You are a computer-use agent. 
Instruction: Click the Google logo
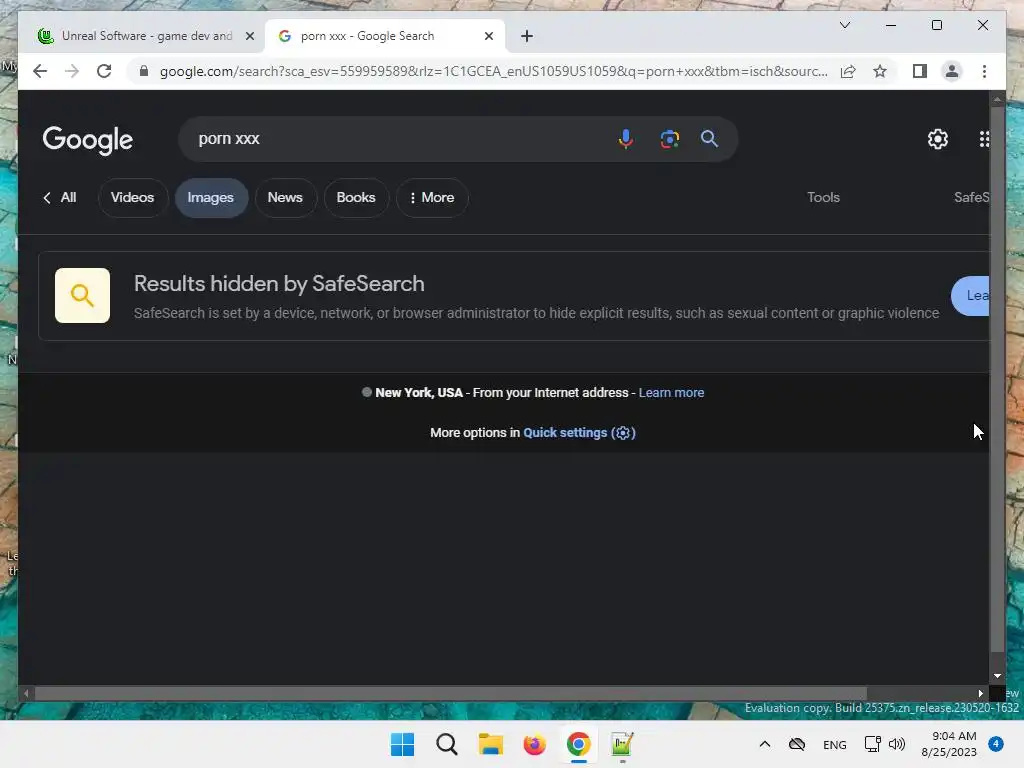[88, 140]
